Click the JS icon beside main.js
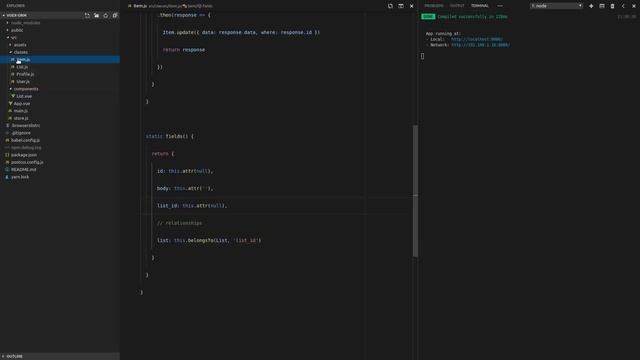640x360 pixels. coord(10,111)
